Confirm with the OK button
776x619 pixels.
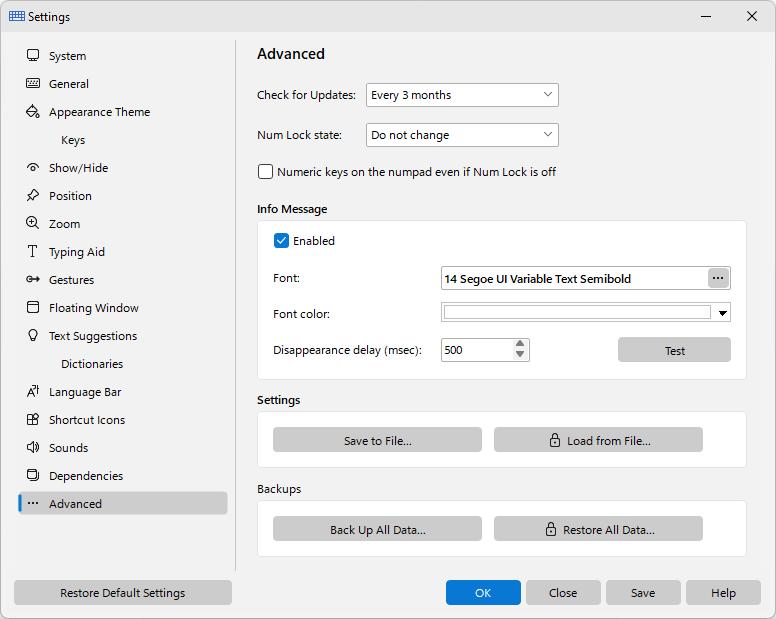tap(483, 592)
